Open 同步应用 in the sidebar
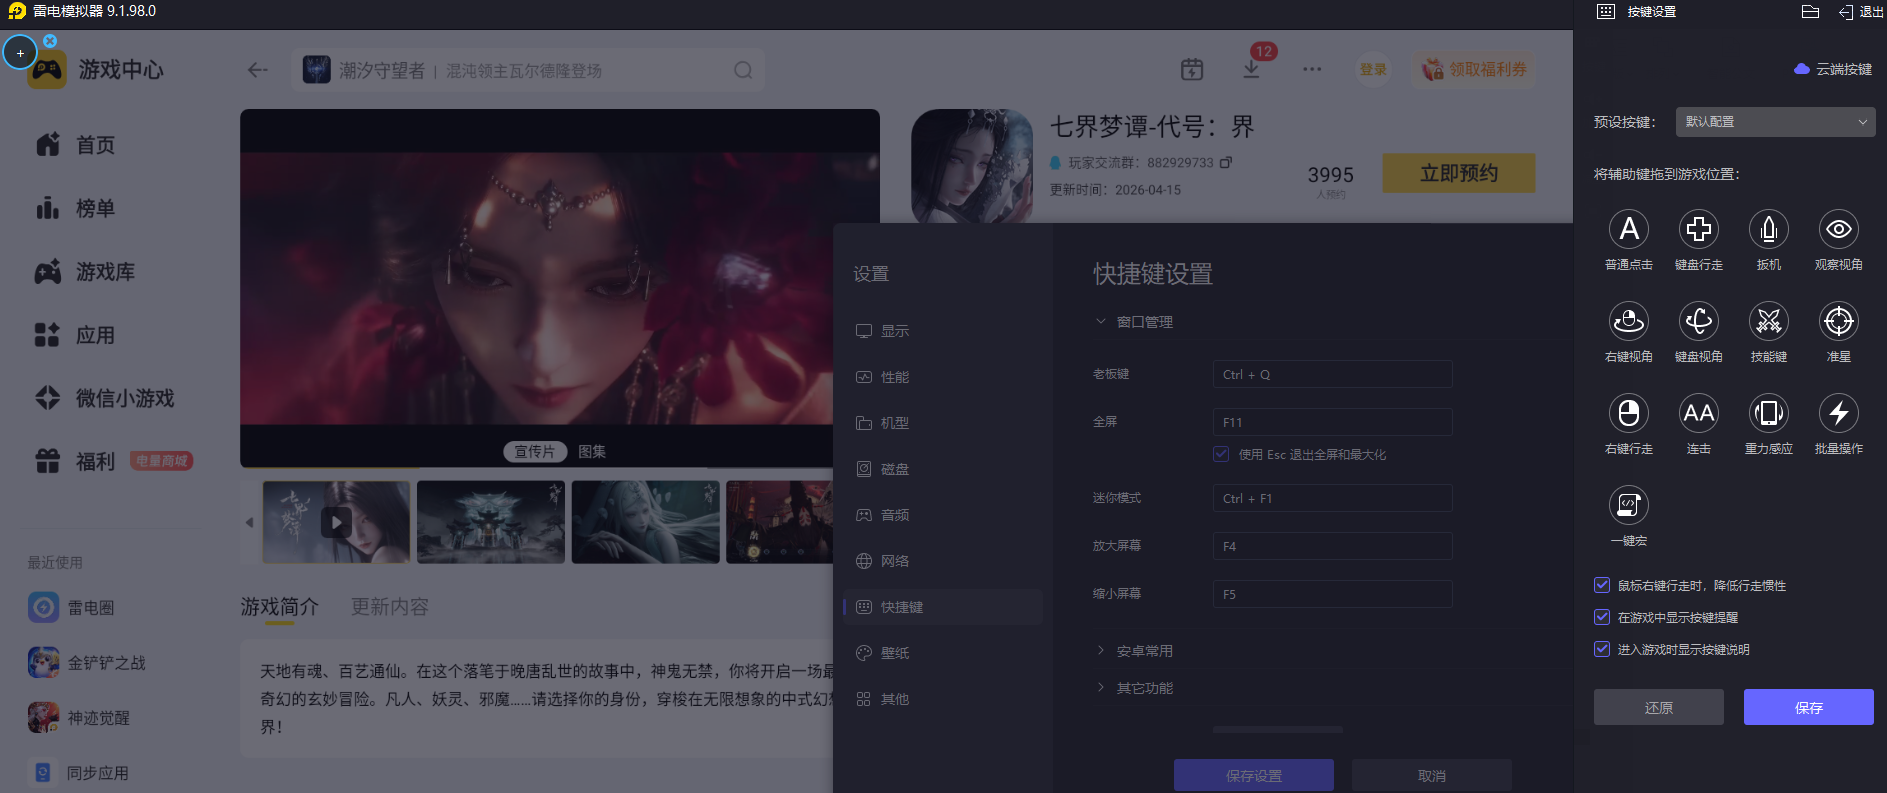This screenshot has height=793, width=1887. [79, 772]
